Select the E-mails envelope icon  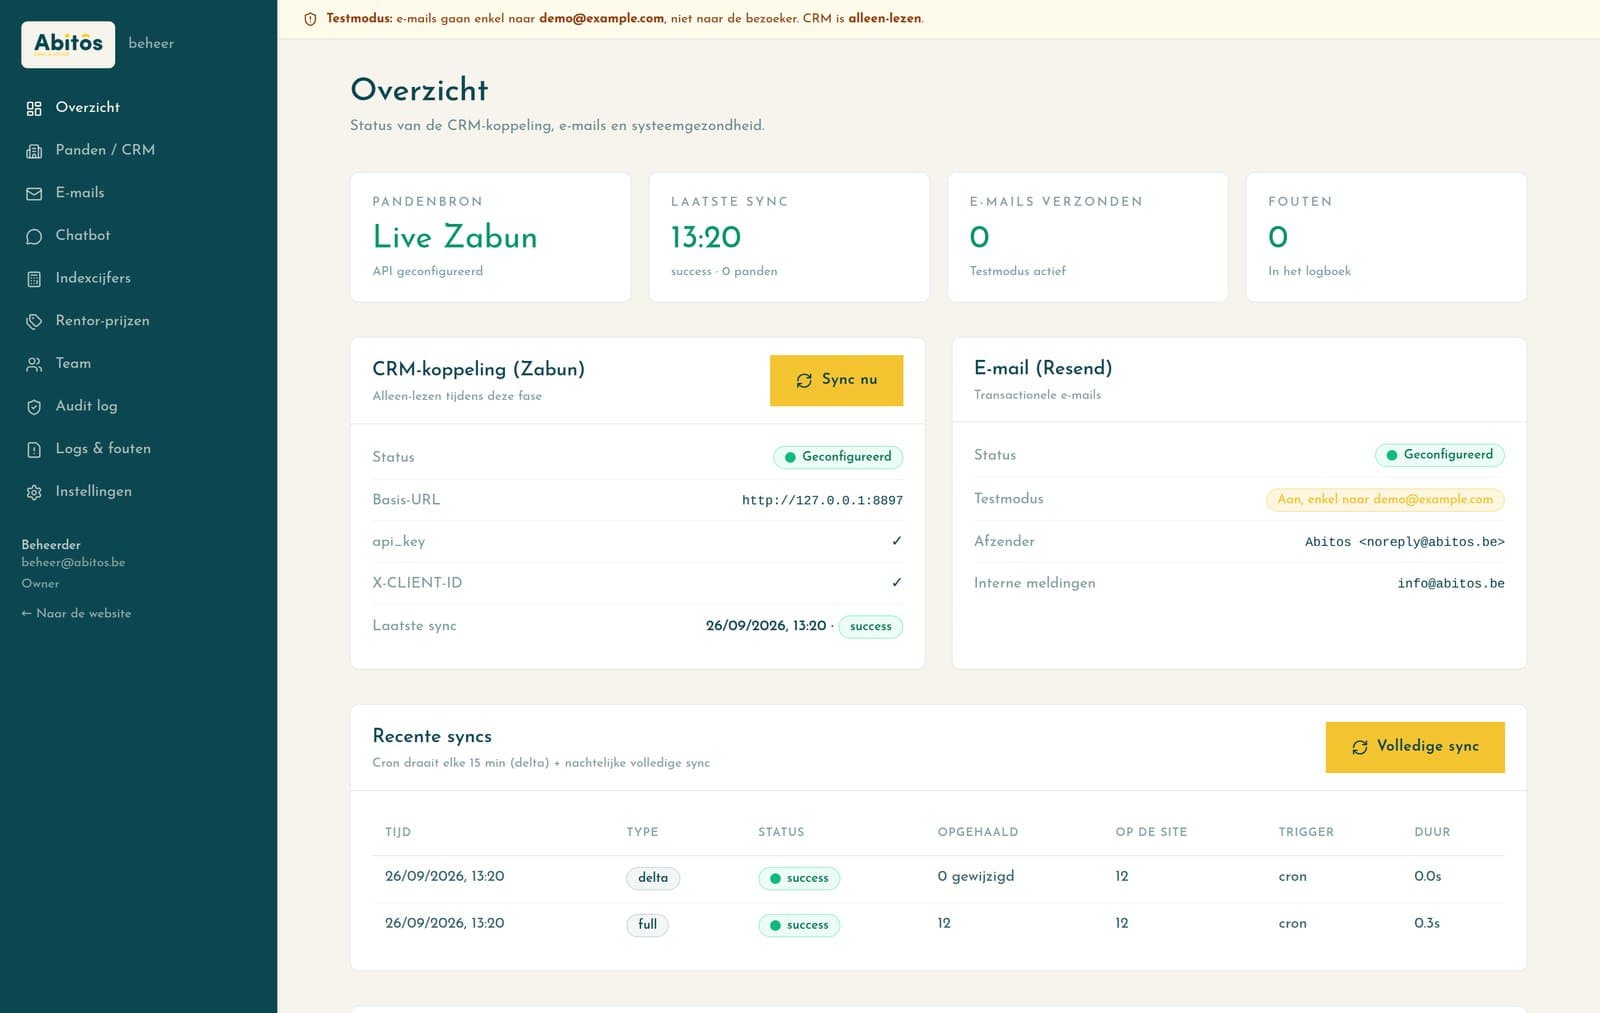pos(34,193)
